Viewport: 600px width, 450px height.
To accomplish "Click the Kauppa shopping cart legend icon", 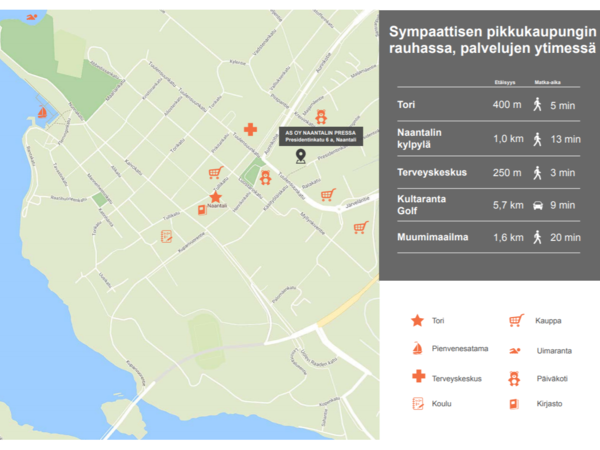I will [515, 321].
